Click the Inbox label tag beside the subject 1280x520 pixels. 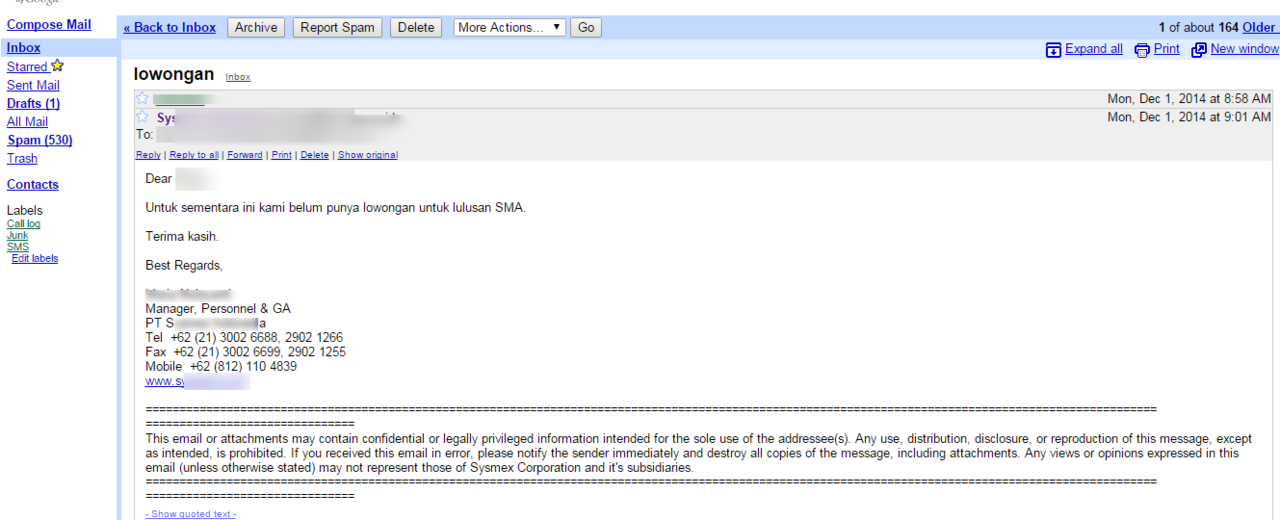coord(238,77)
